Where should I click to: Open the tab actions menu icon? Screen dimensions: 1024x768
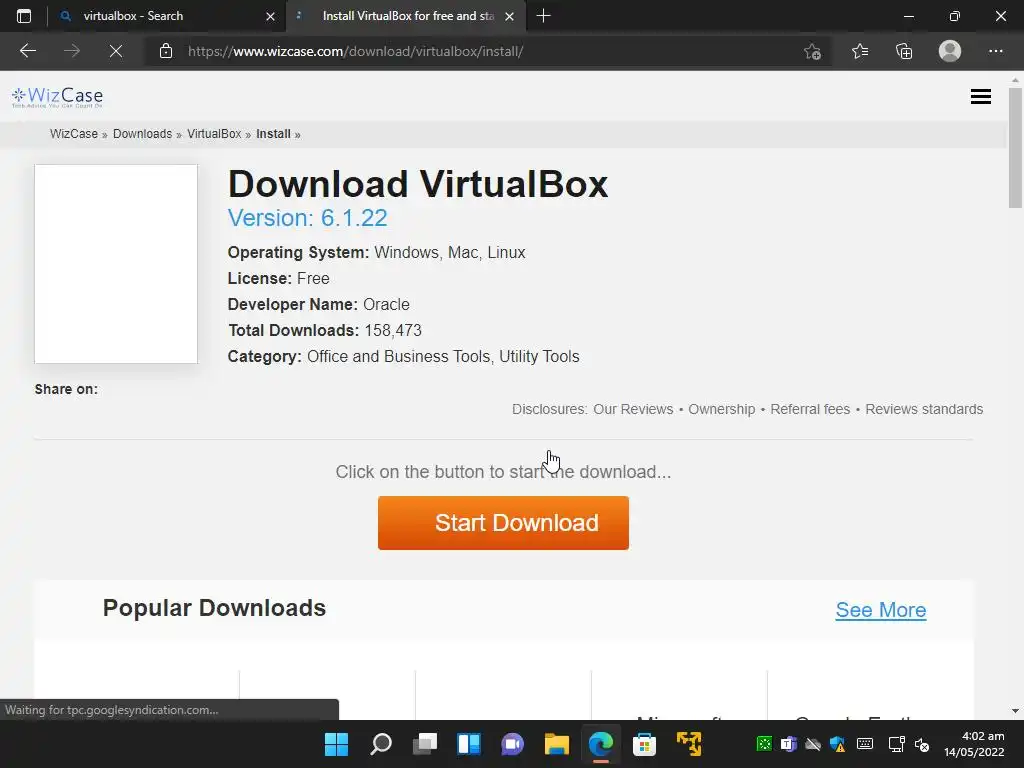24,16
